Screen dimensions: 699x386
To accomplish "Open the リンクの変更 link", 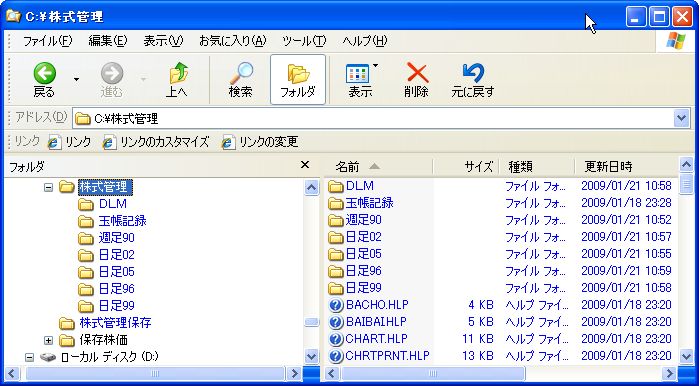I will click(x=260, y=142).
